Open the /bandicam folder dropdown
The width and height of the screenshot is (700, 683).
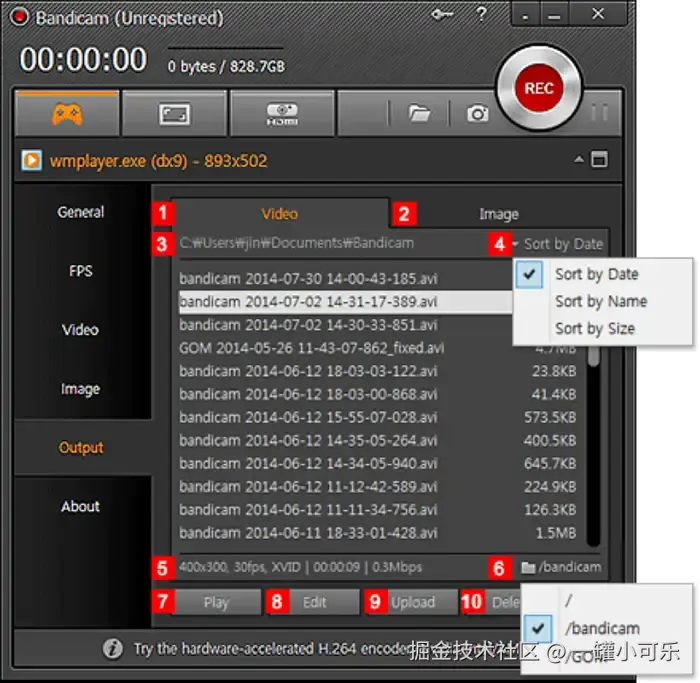point(562,567)
